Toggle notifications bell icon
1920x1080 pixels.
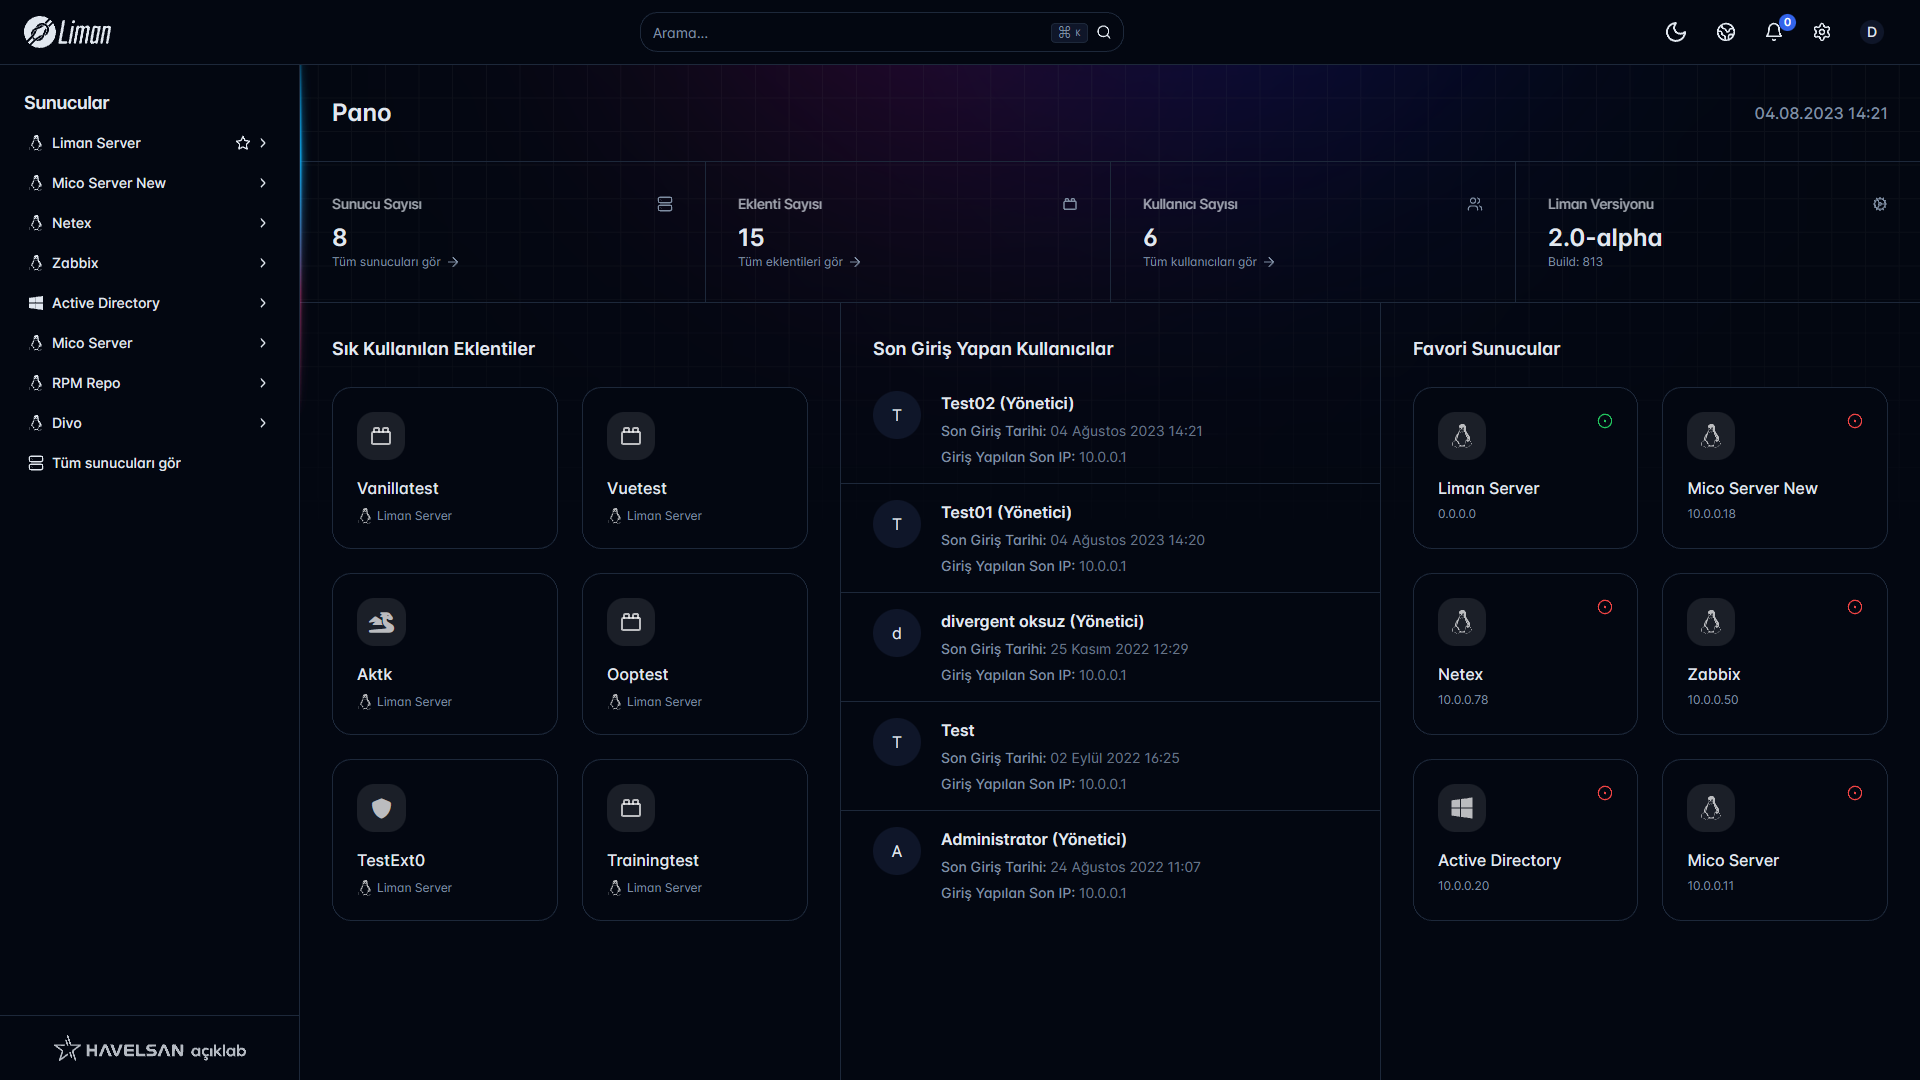1772,32
